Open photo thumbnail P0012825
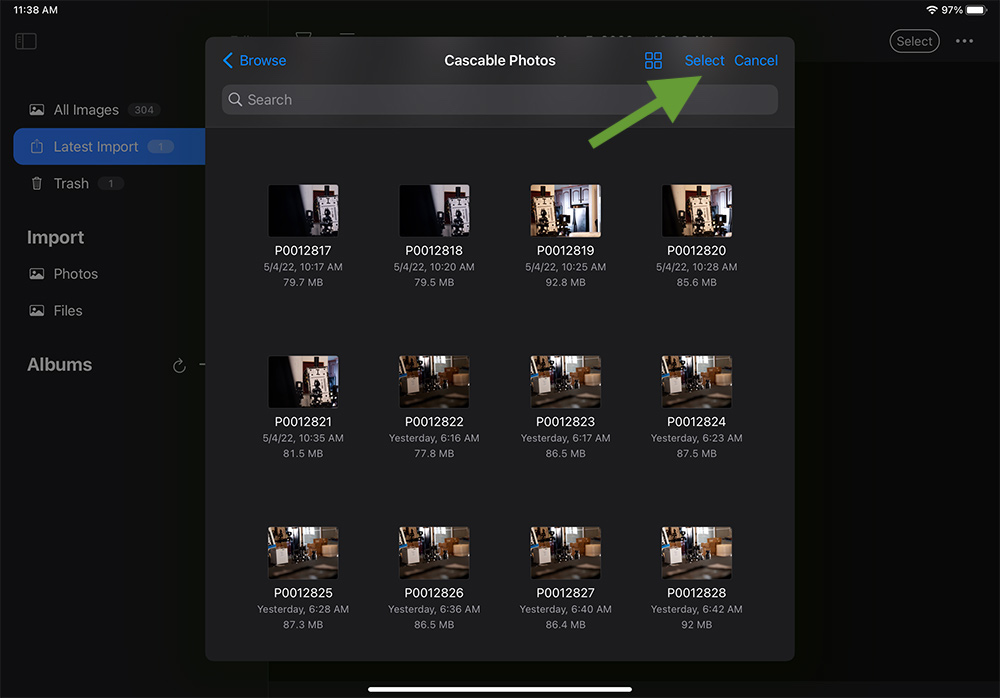Screen dimensions: 1000x698 click(303, 553)
